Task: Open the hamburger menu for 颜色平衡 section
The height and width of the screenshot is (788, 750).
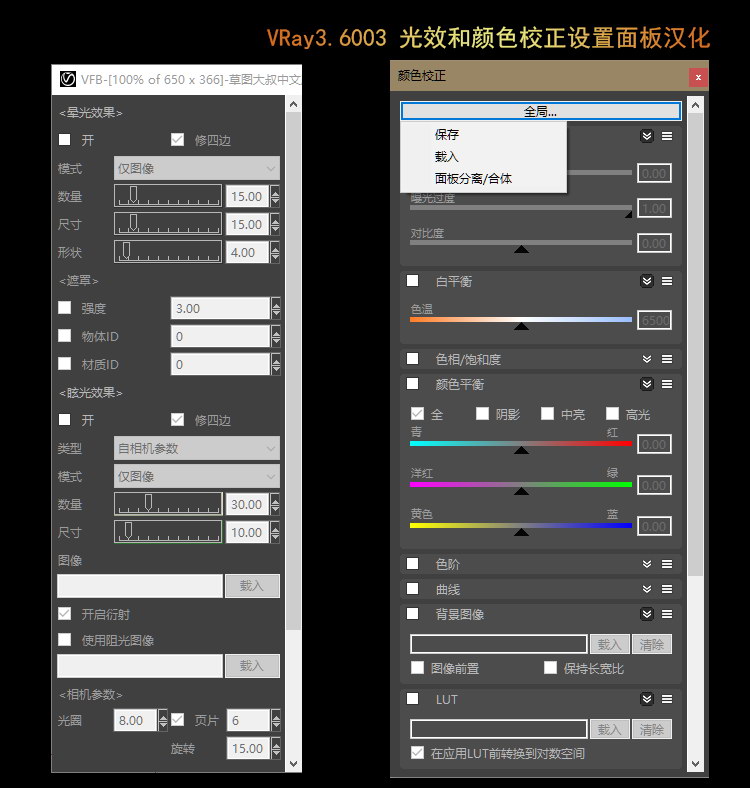Action: click(667, 384)
